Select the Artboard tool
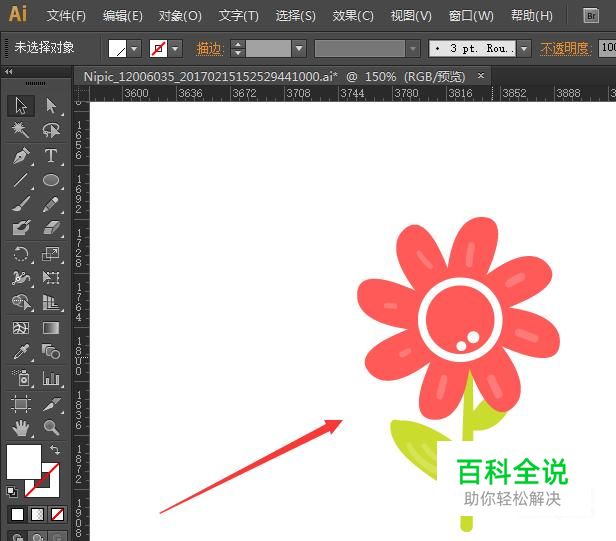Image resolution: width=616 pixels, height=541 pixels. click(x=21, y=403)
